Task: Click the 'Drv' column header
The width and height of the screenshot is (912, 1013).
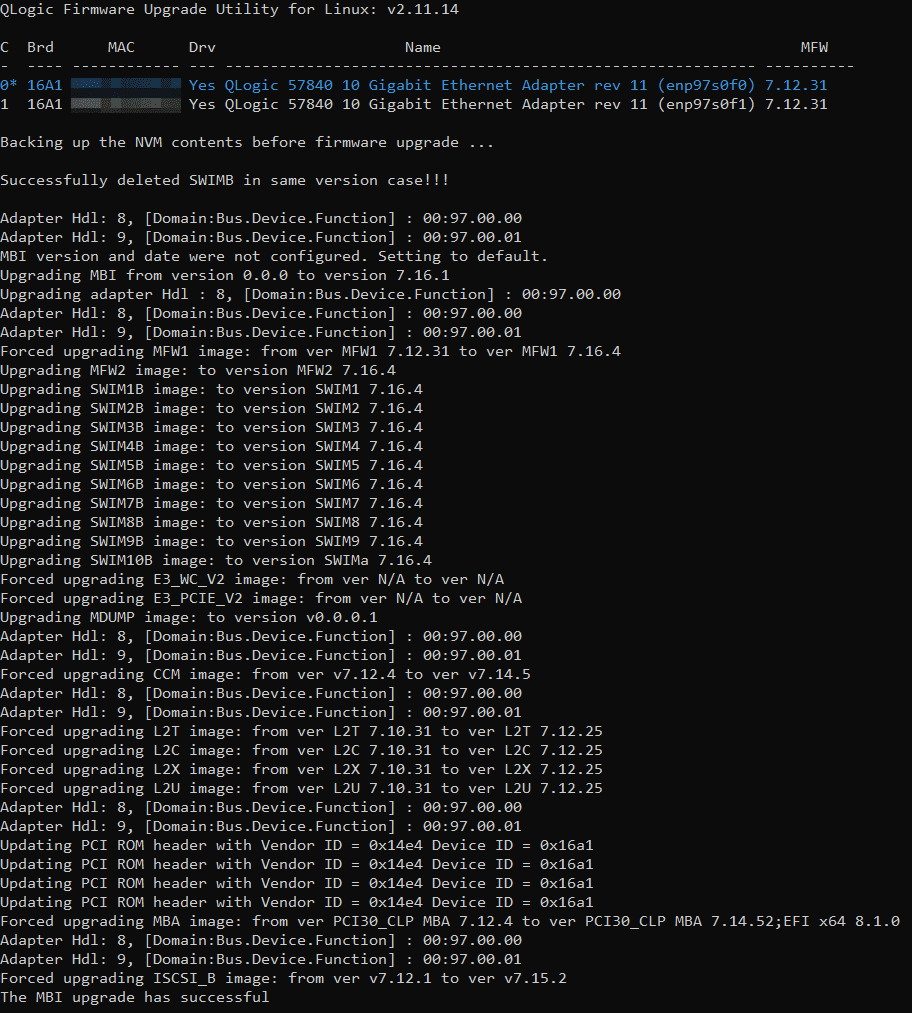Action: (202, 47)
